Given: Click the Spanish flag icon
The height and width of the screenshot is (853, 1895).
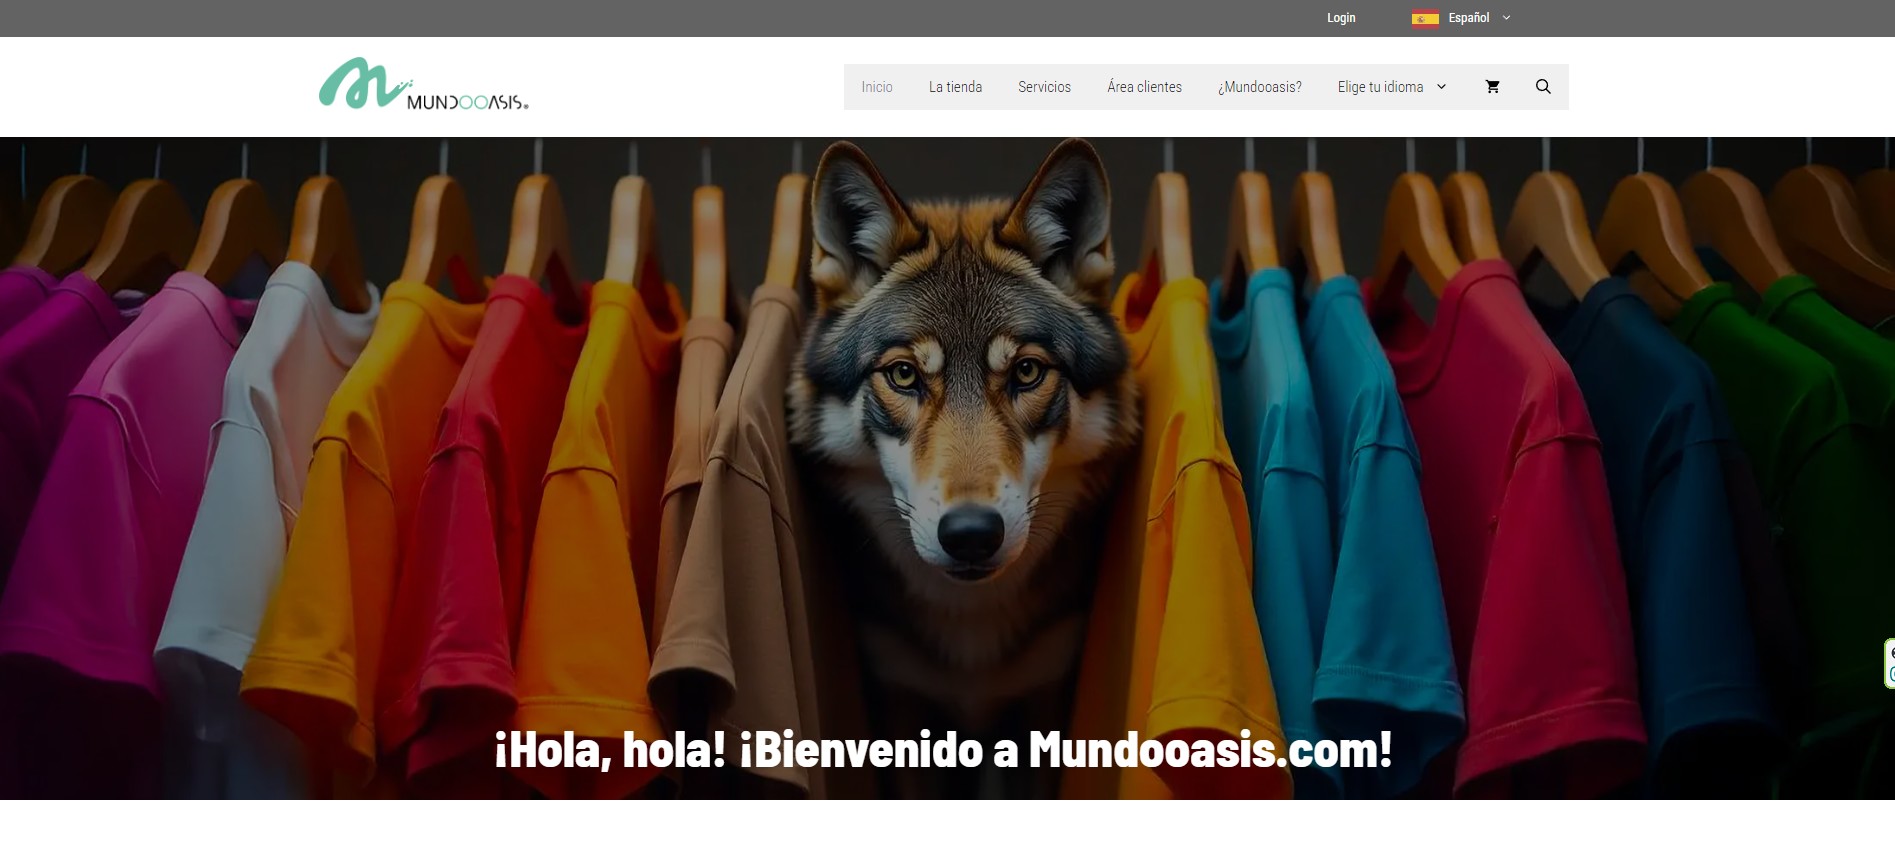Looking at the screenshot, I should [1425, 18].
